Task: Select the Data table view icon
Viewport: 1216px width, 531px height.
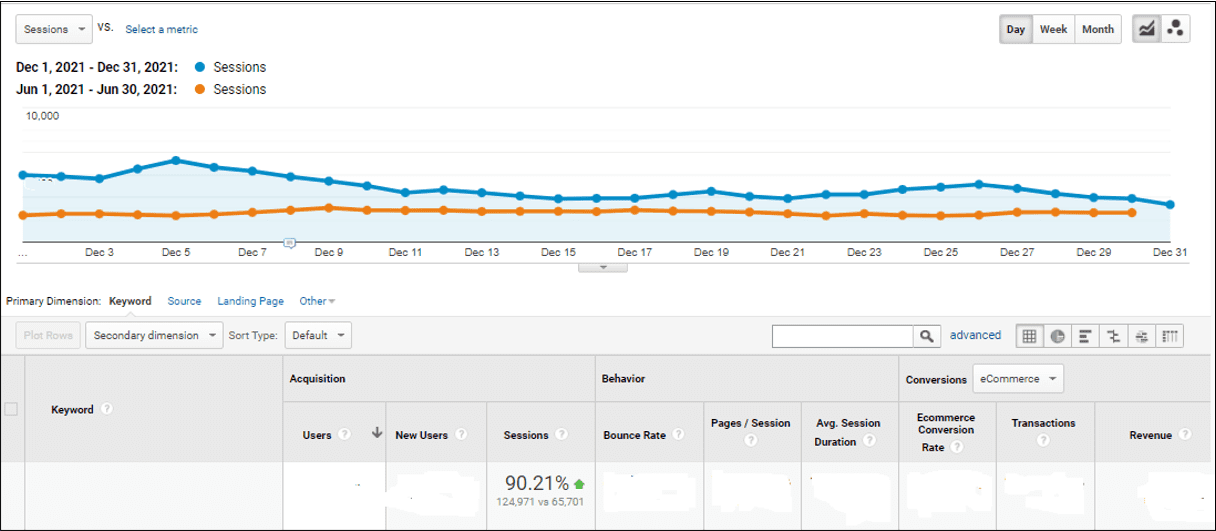Action: (x=1029, y=336)
